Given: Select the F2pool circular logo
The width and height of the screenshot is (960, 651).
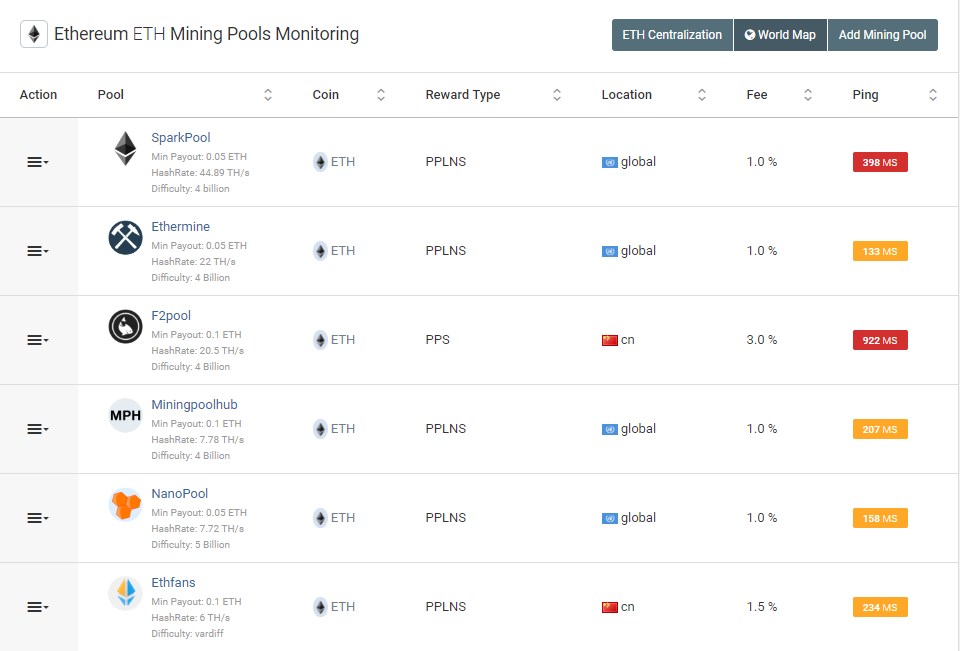Looking at the screenshot, I should pyautogui.click(x=124, y=326).
